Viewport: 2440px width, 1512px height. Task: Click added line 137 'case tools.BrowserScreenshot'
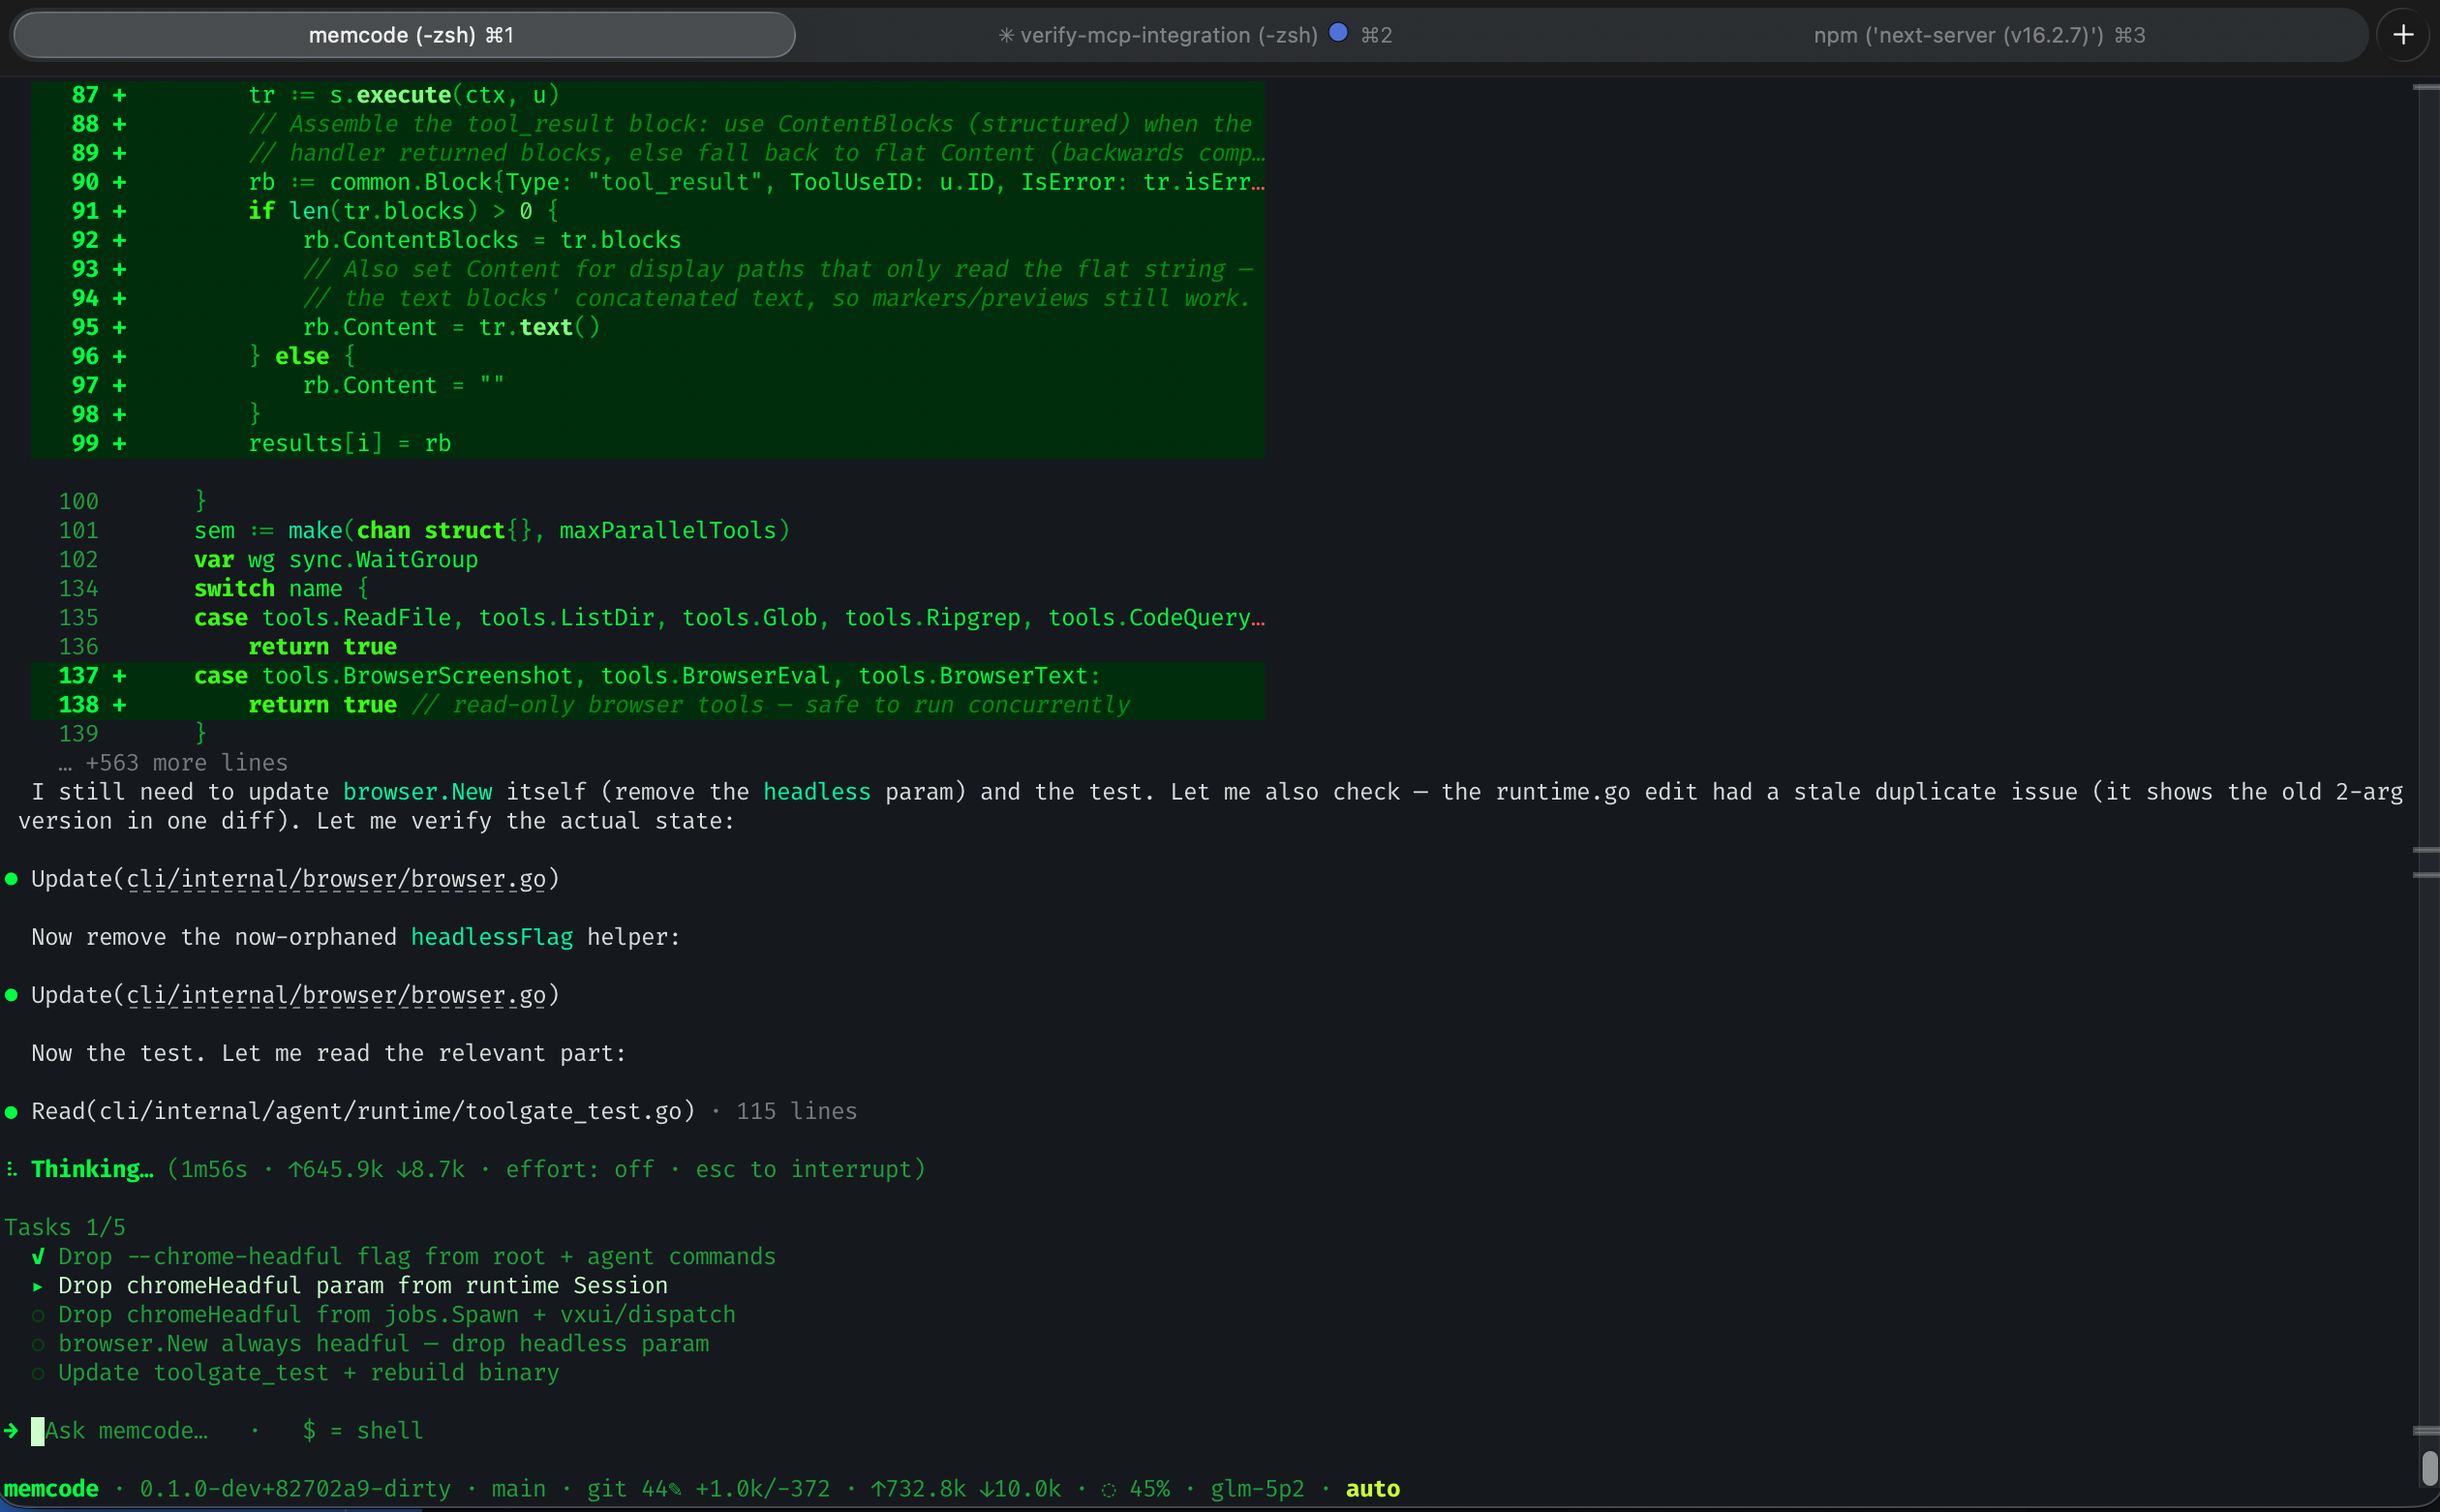coord(648,675)
